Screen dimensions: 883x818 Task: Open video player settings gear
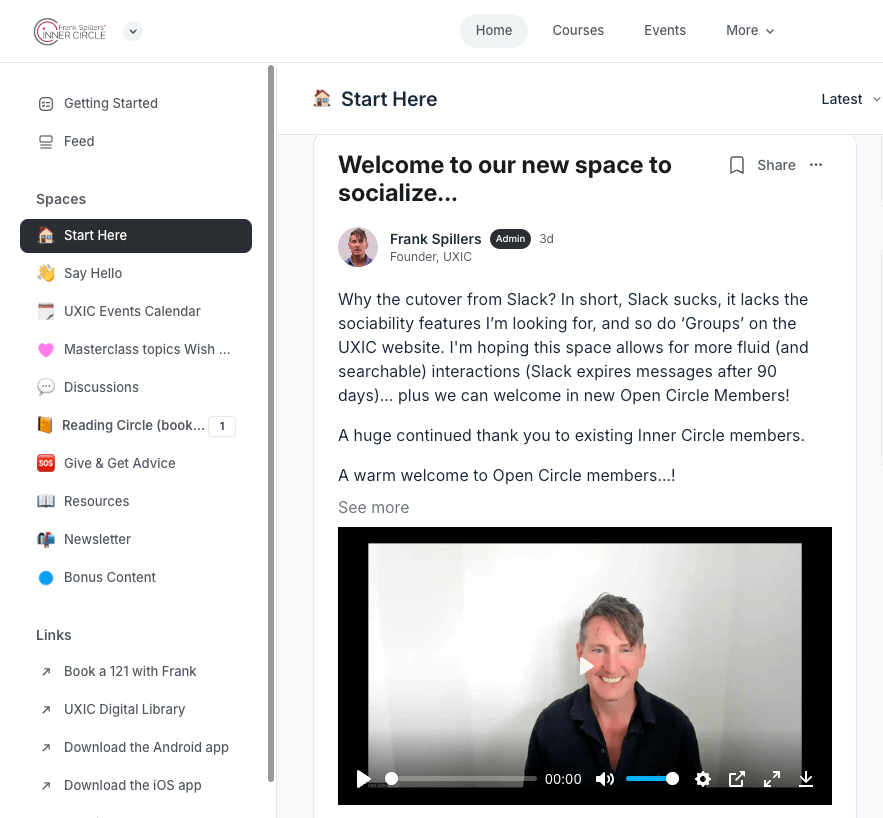click(703, 779)
